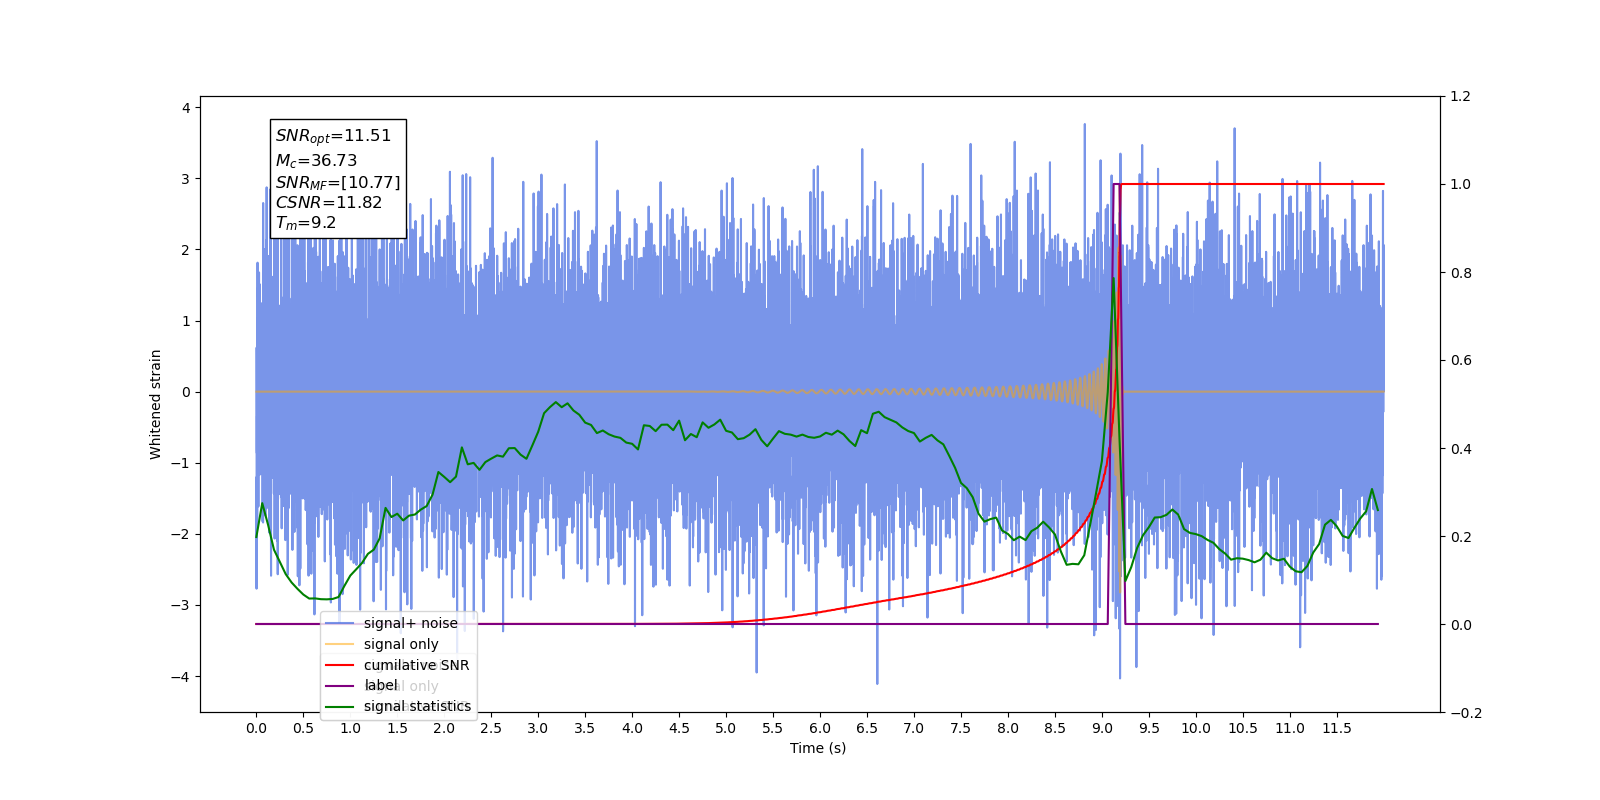Click the SNRopt=11.51 annotation text
This screenshot has width=1600, height=800.
click(333, 136)
